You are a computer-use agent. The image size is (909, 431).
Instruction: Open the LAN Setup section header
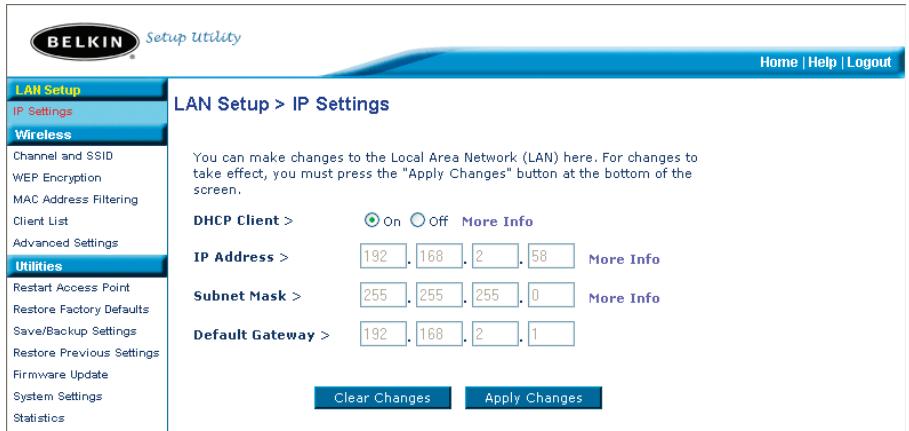[x=87, y=90]
